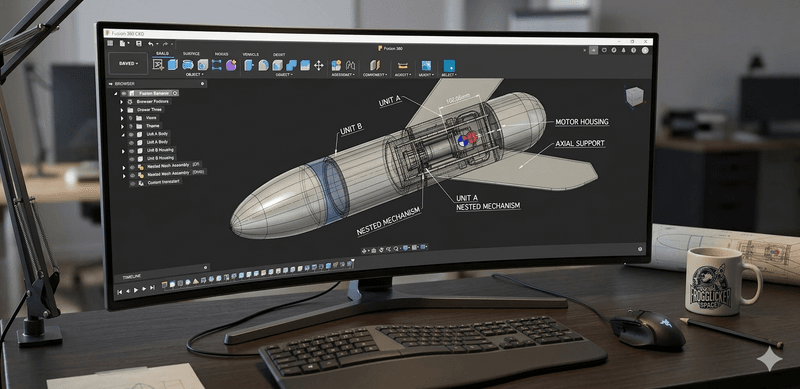Select the Create Sketch tool
Viewport: 800px width, 389px height.
tap(158, 65)
